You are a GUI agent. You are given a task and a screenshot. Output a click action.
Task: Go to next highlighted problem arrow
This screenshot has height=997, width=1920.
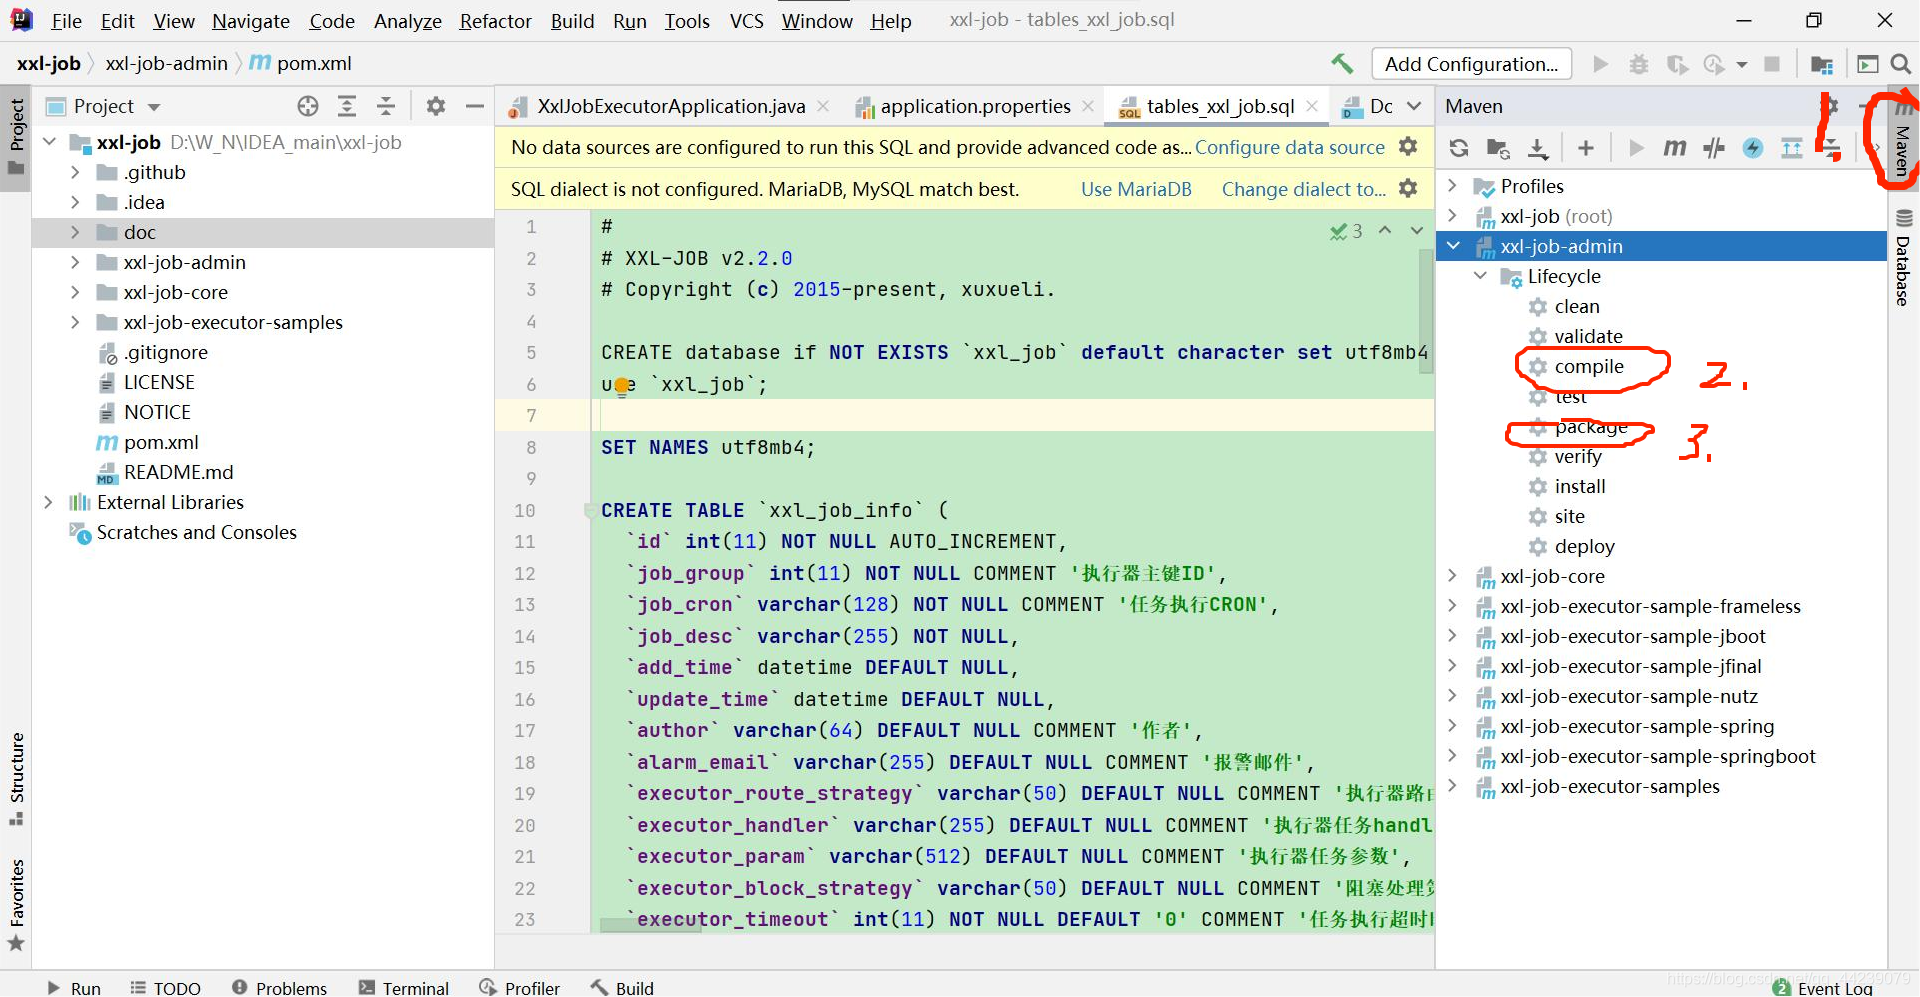click(1416, 230)
